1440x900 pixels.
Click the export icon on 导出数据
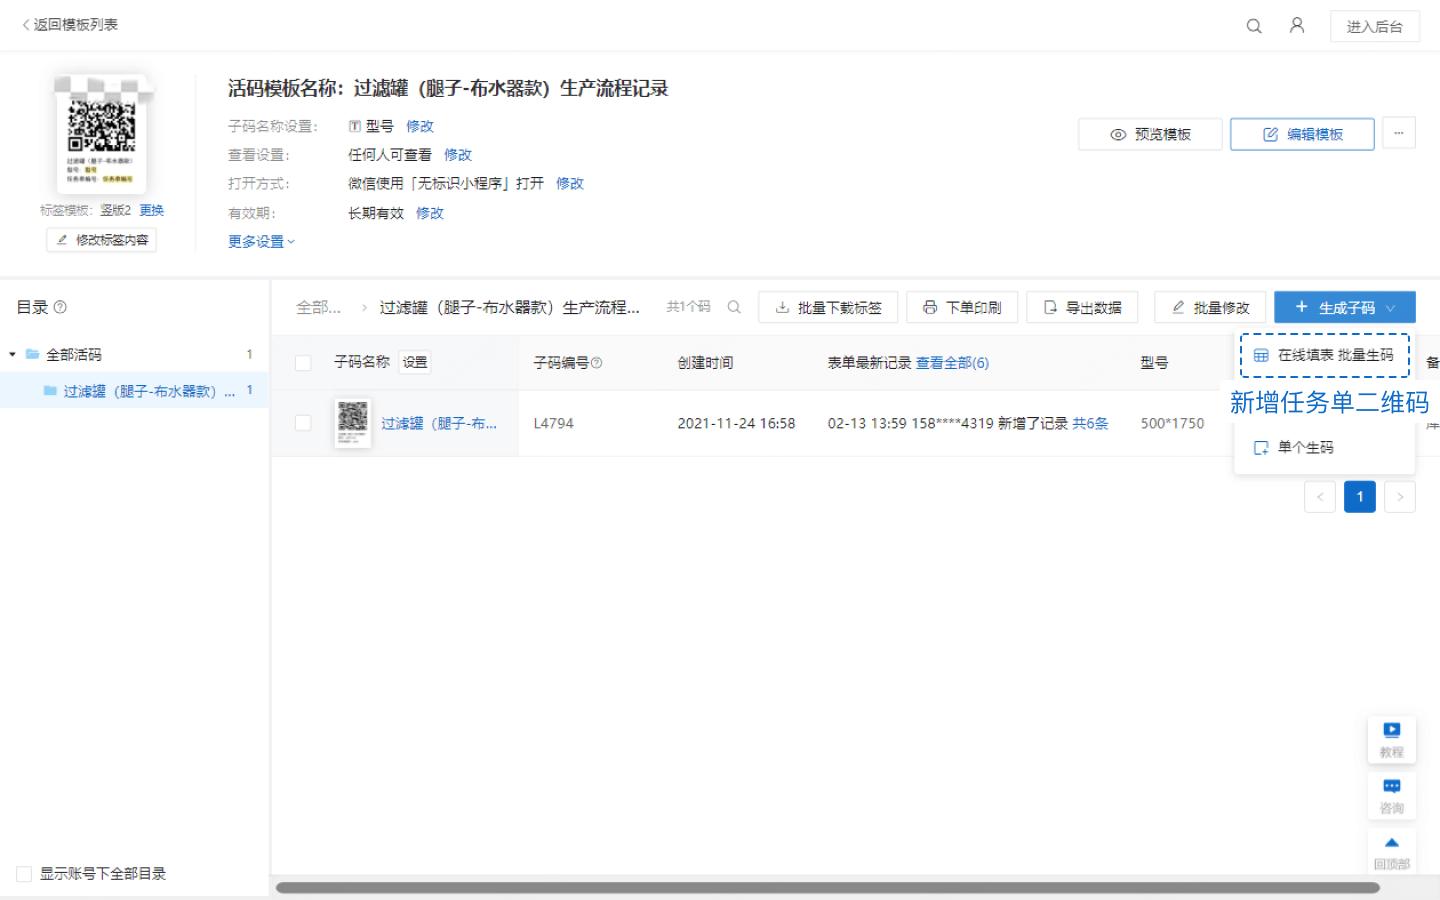1051,307
